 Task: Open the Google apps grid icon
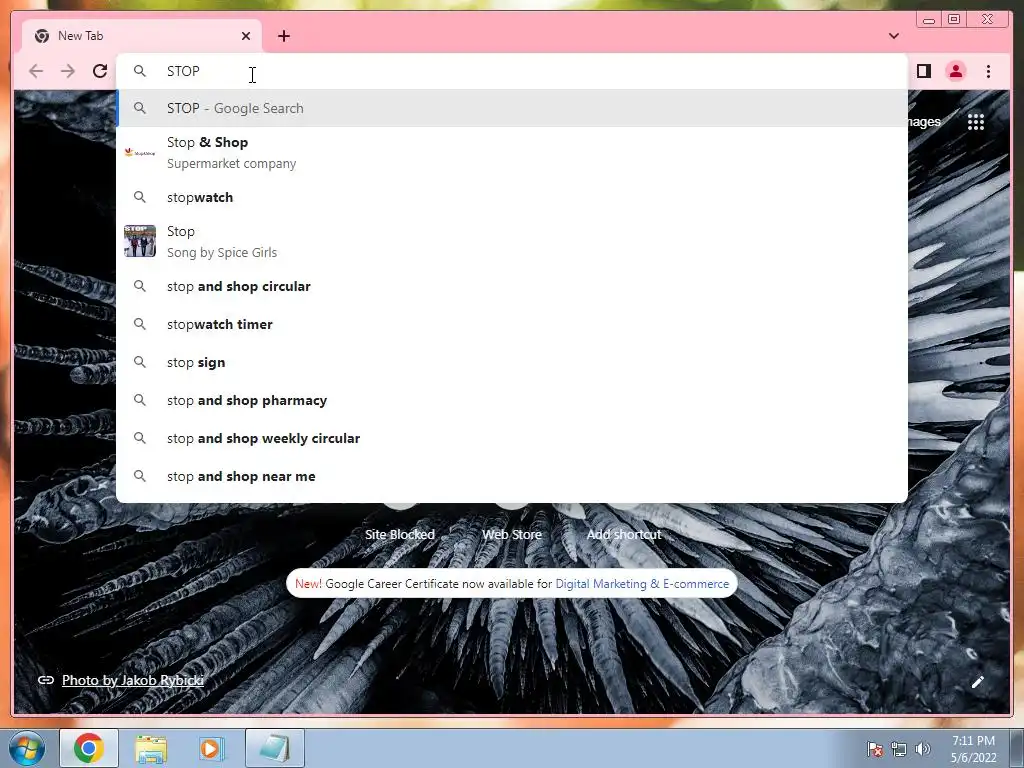[976, 121]
